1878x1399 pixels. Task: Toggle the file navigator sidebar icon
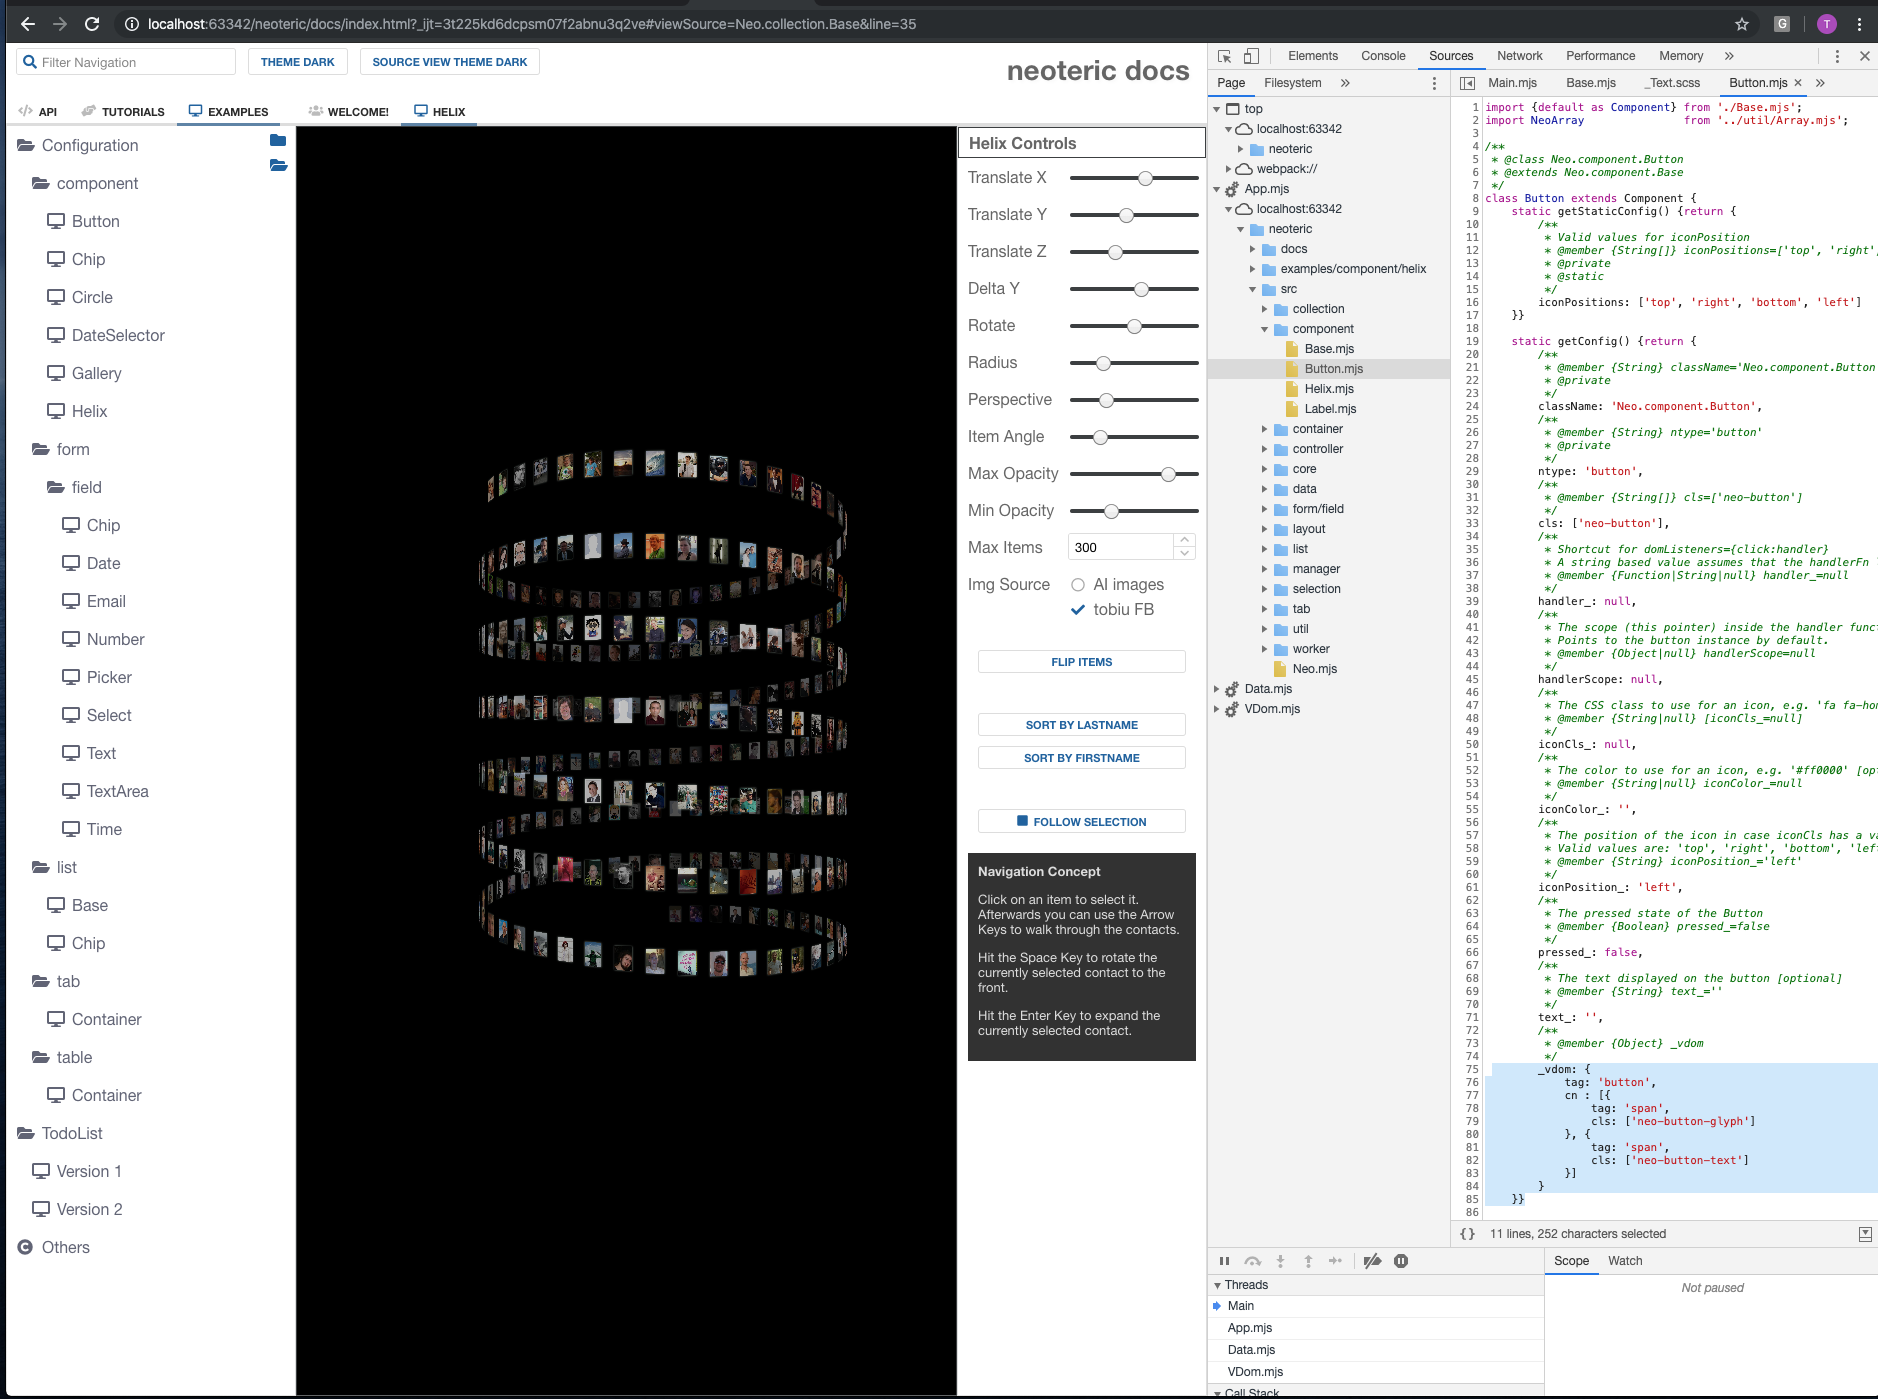[1467, 83]
